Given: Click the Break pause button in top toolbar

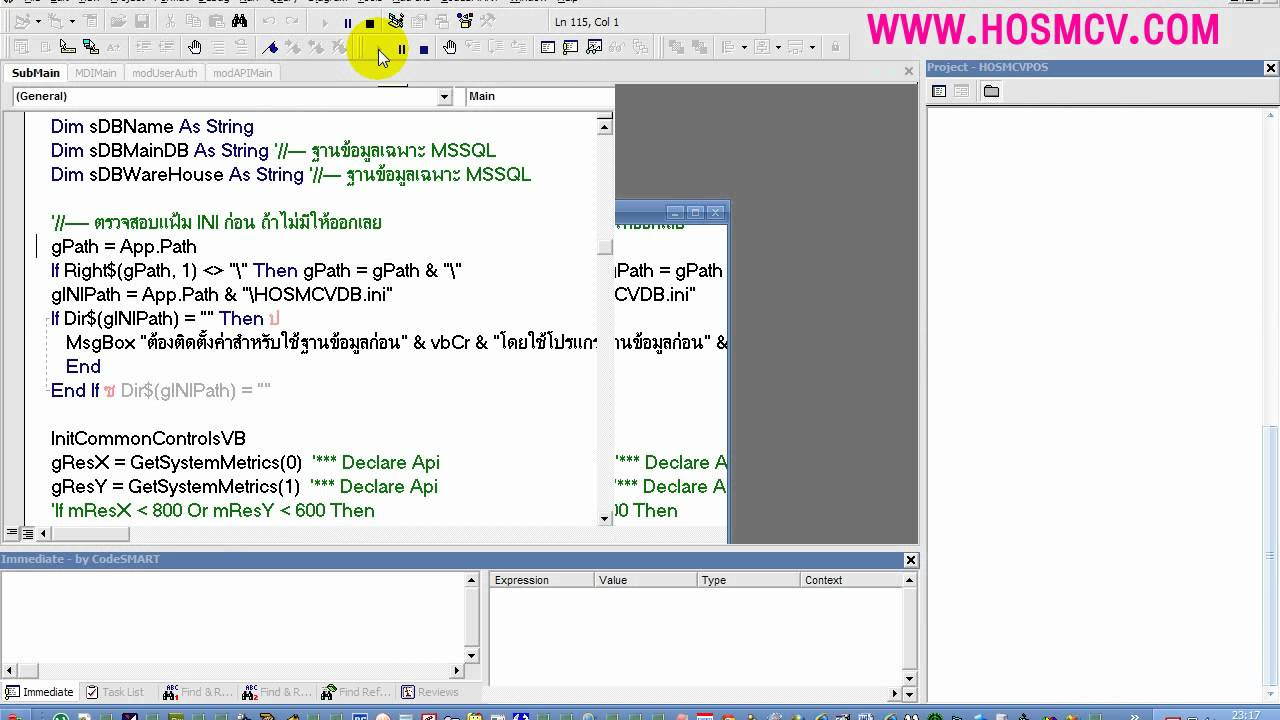Looking at the screenshot, I should click(x=347, y=22).
